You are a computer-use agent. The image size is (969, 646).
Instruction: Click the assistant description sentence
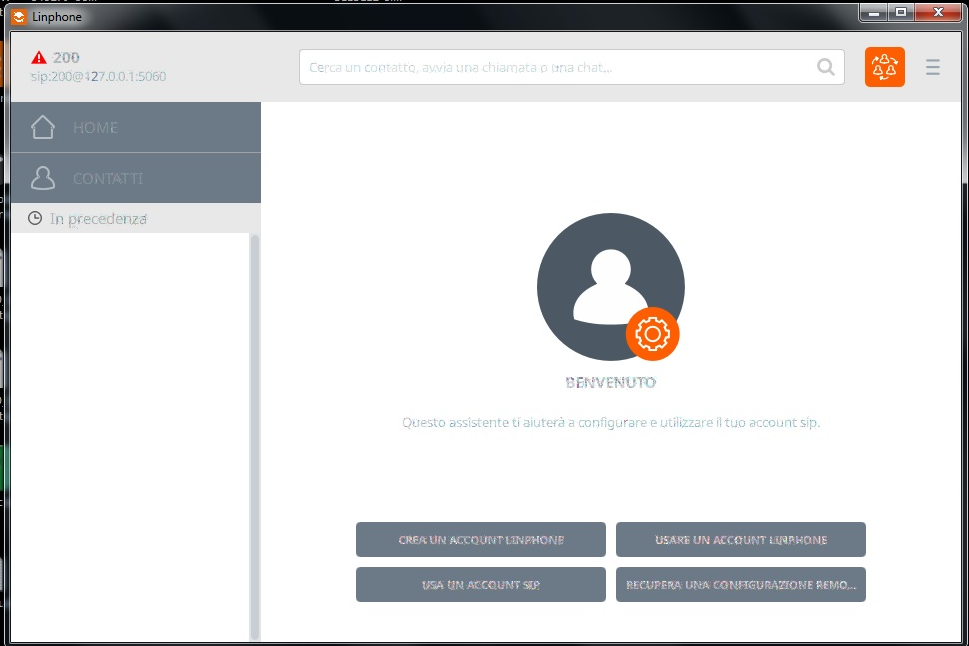click(611, 423)
